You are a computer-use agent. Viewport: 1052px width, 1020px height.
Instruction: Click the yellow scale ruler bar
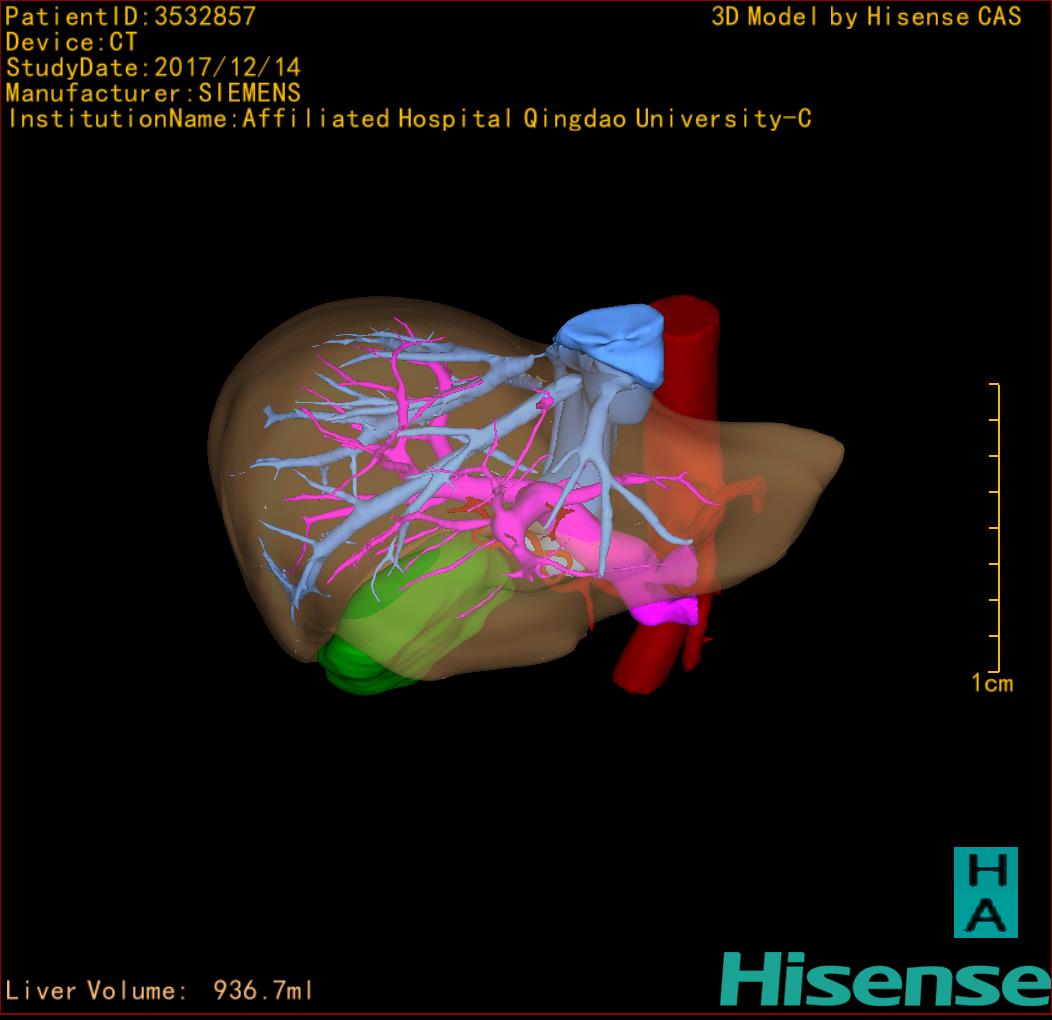996,527
